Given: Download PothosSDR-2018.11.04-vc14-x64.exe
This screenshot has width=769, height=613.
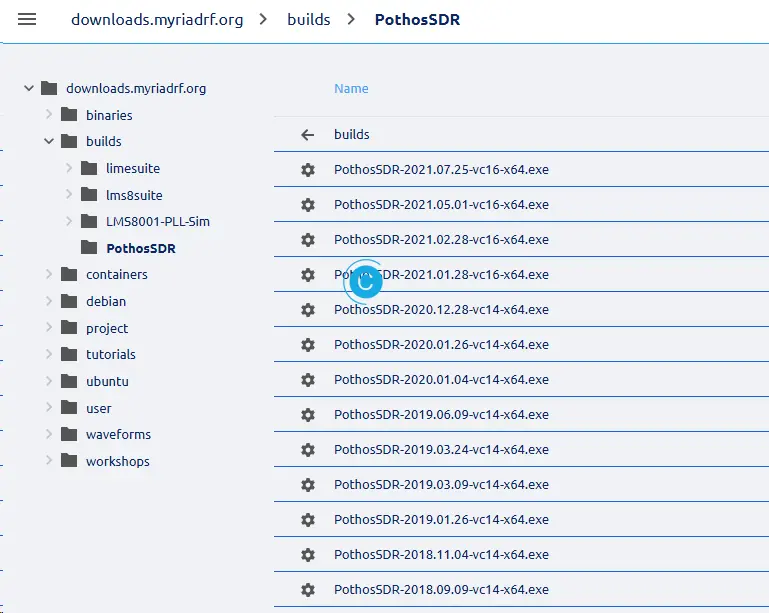Looking at the screenshot, I should (441, 555).
